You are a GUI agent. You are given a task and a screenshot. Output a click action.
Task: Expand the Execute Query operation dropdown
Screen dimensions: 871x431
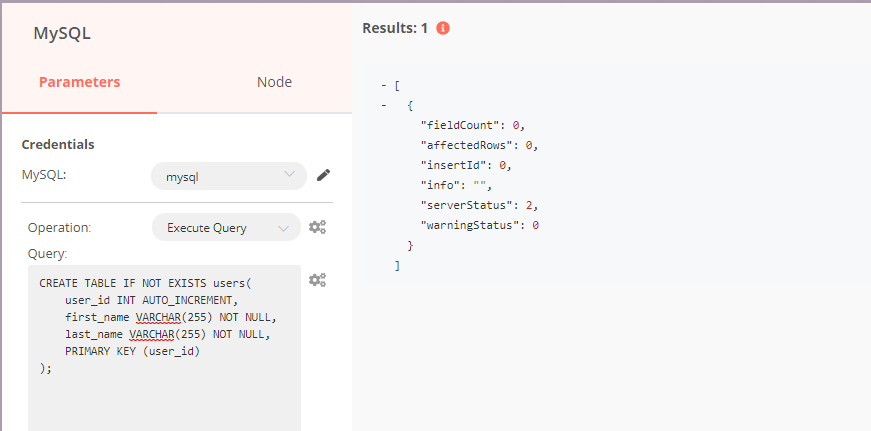[225, 227]
